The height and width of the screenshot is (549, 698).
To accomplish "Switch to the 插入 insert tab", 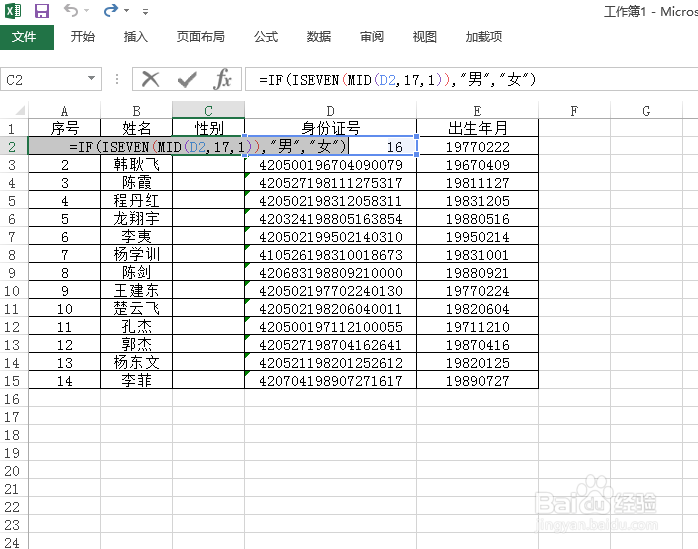I will pos(135,37).
